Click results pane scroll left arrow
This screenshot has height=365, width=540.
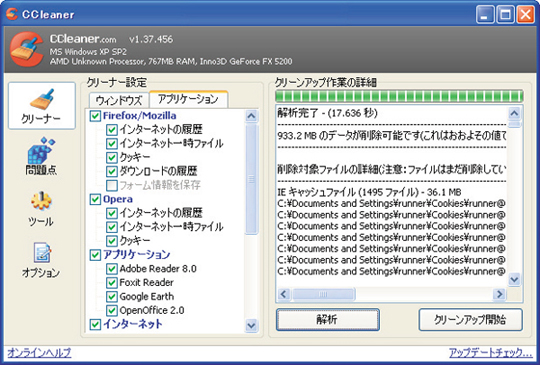click(284, 294)
